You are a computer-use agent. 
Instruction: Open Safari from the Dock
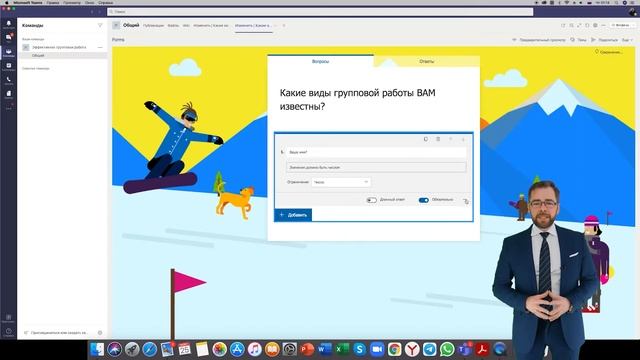pyautogui.click(x=149, y=349)
